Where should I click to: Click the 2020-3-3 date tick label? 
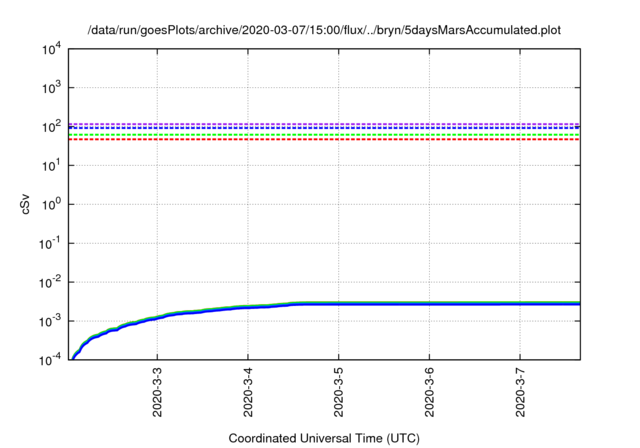click(x=157, y=392)
